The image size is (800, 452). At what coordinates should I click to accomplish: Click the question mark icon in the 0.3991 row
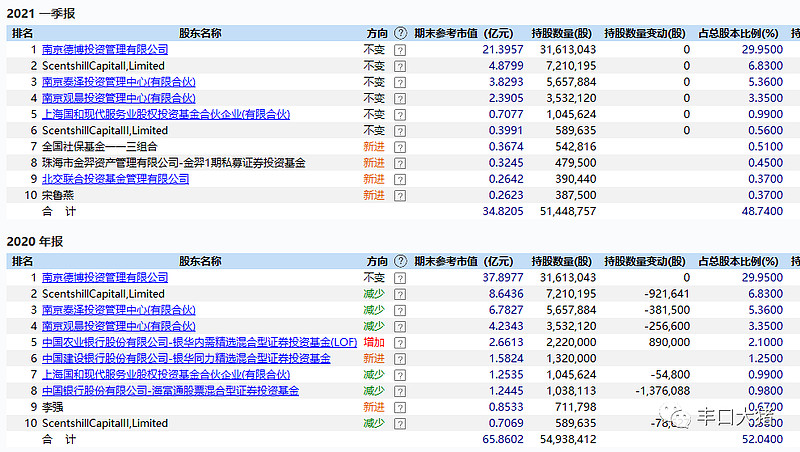point(400,131)
